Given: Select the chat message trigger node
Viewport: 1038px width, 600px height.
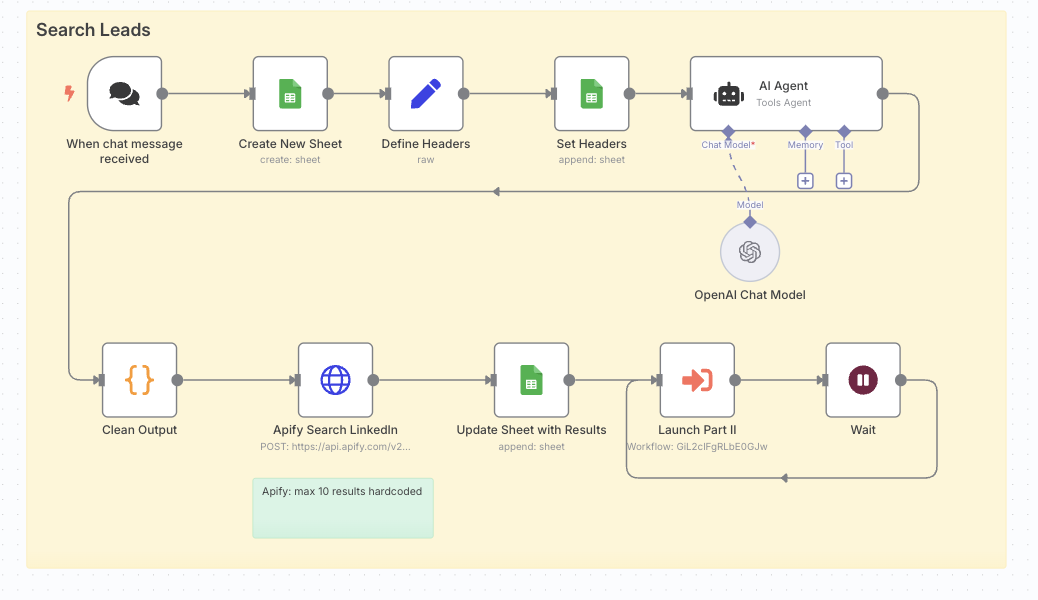Looking at the screenshot, I should pos(124,94).
